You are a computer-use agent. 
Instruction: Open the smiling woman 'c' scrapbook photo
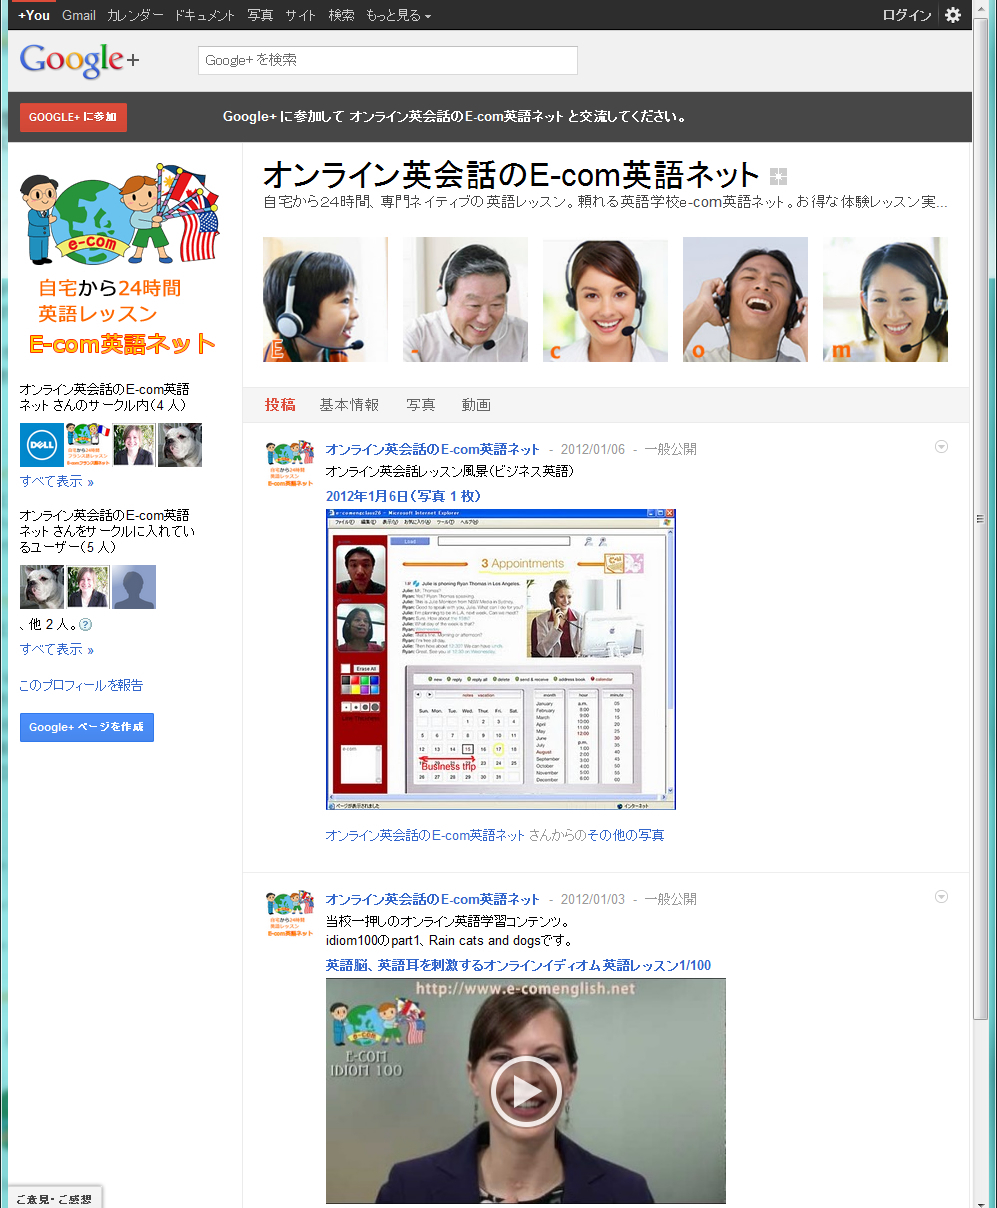tap(605, 299)
